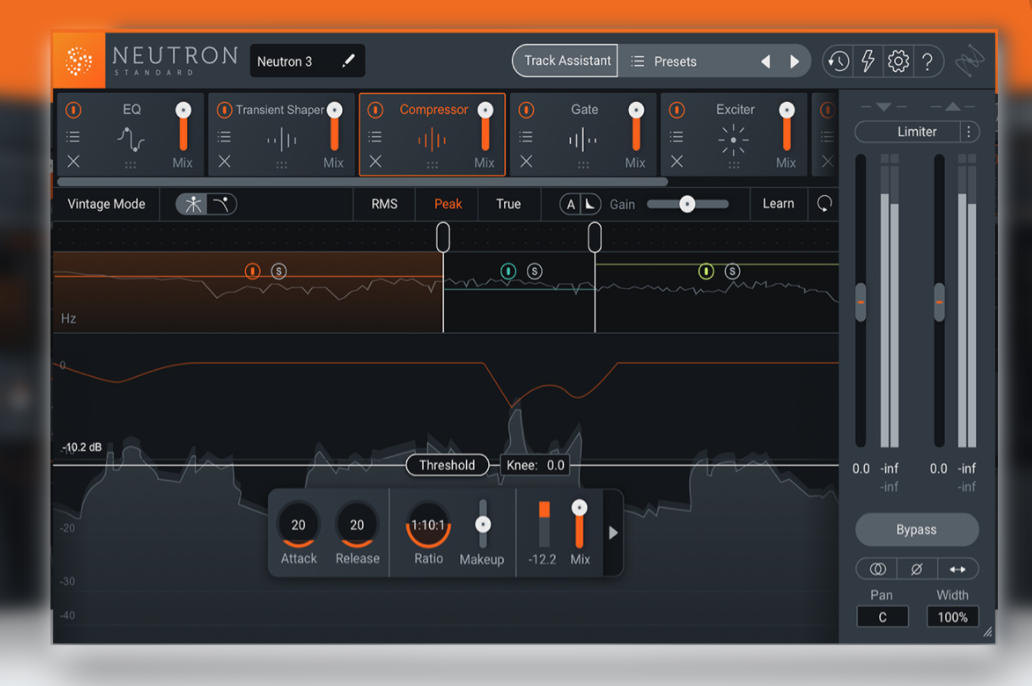Click the Makeup slider handle
The width and height of the screenshot is (1032, 686).
[x=483, y=525]
